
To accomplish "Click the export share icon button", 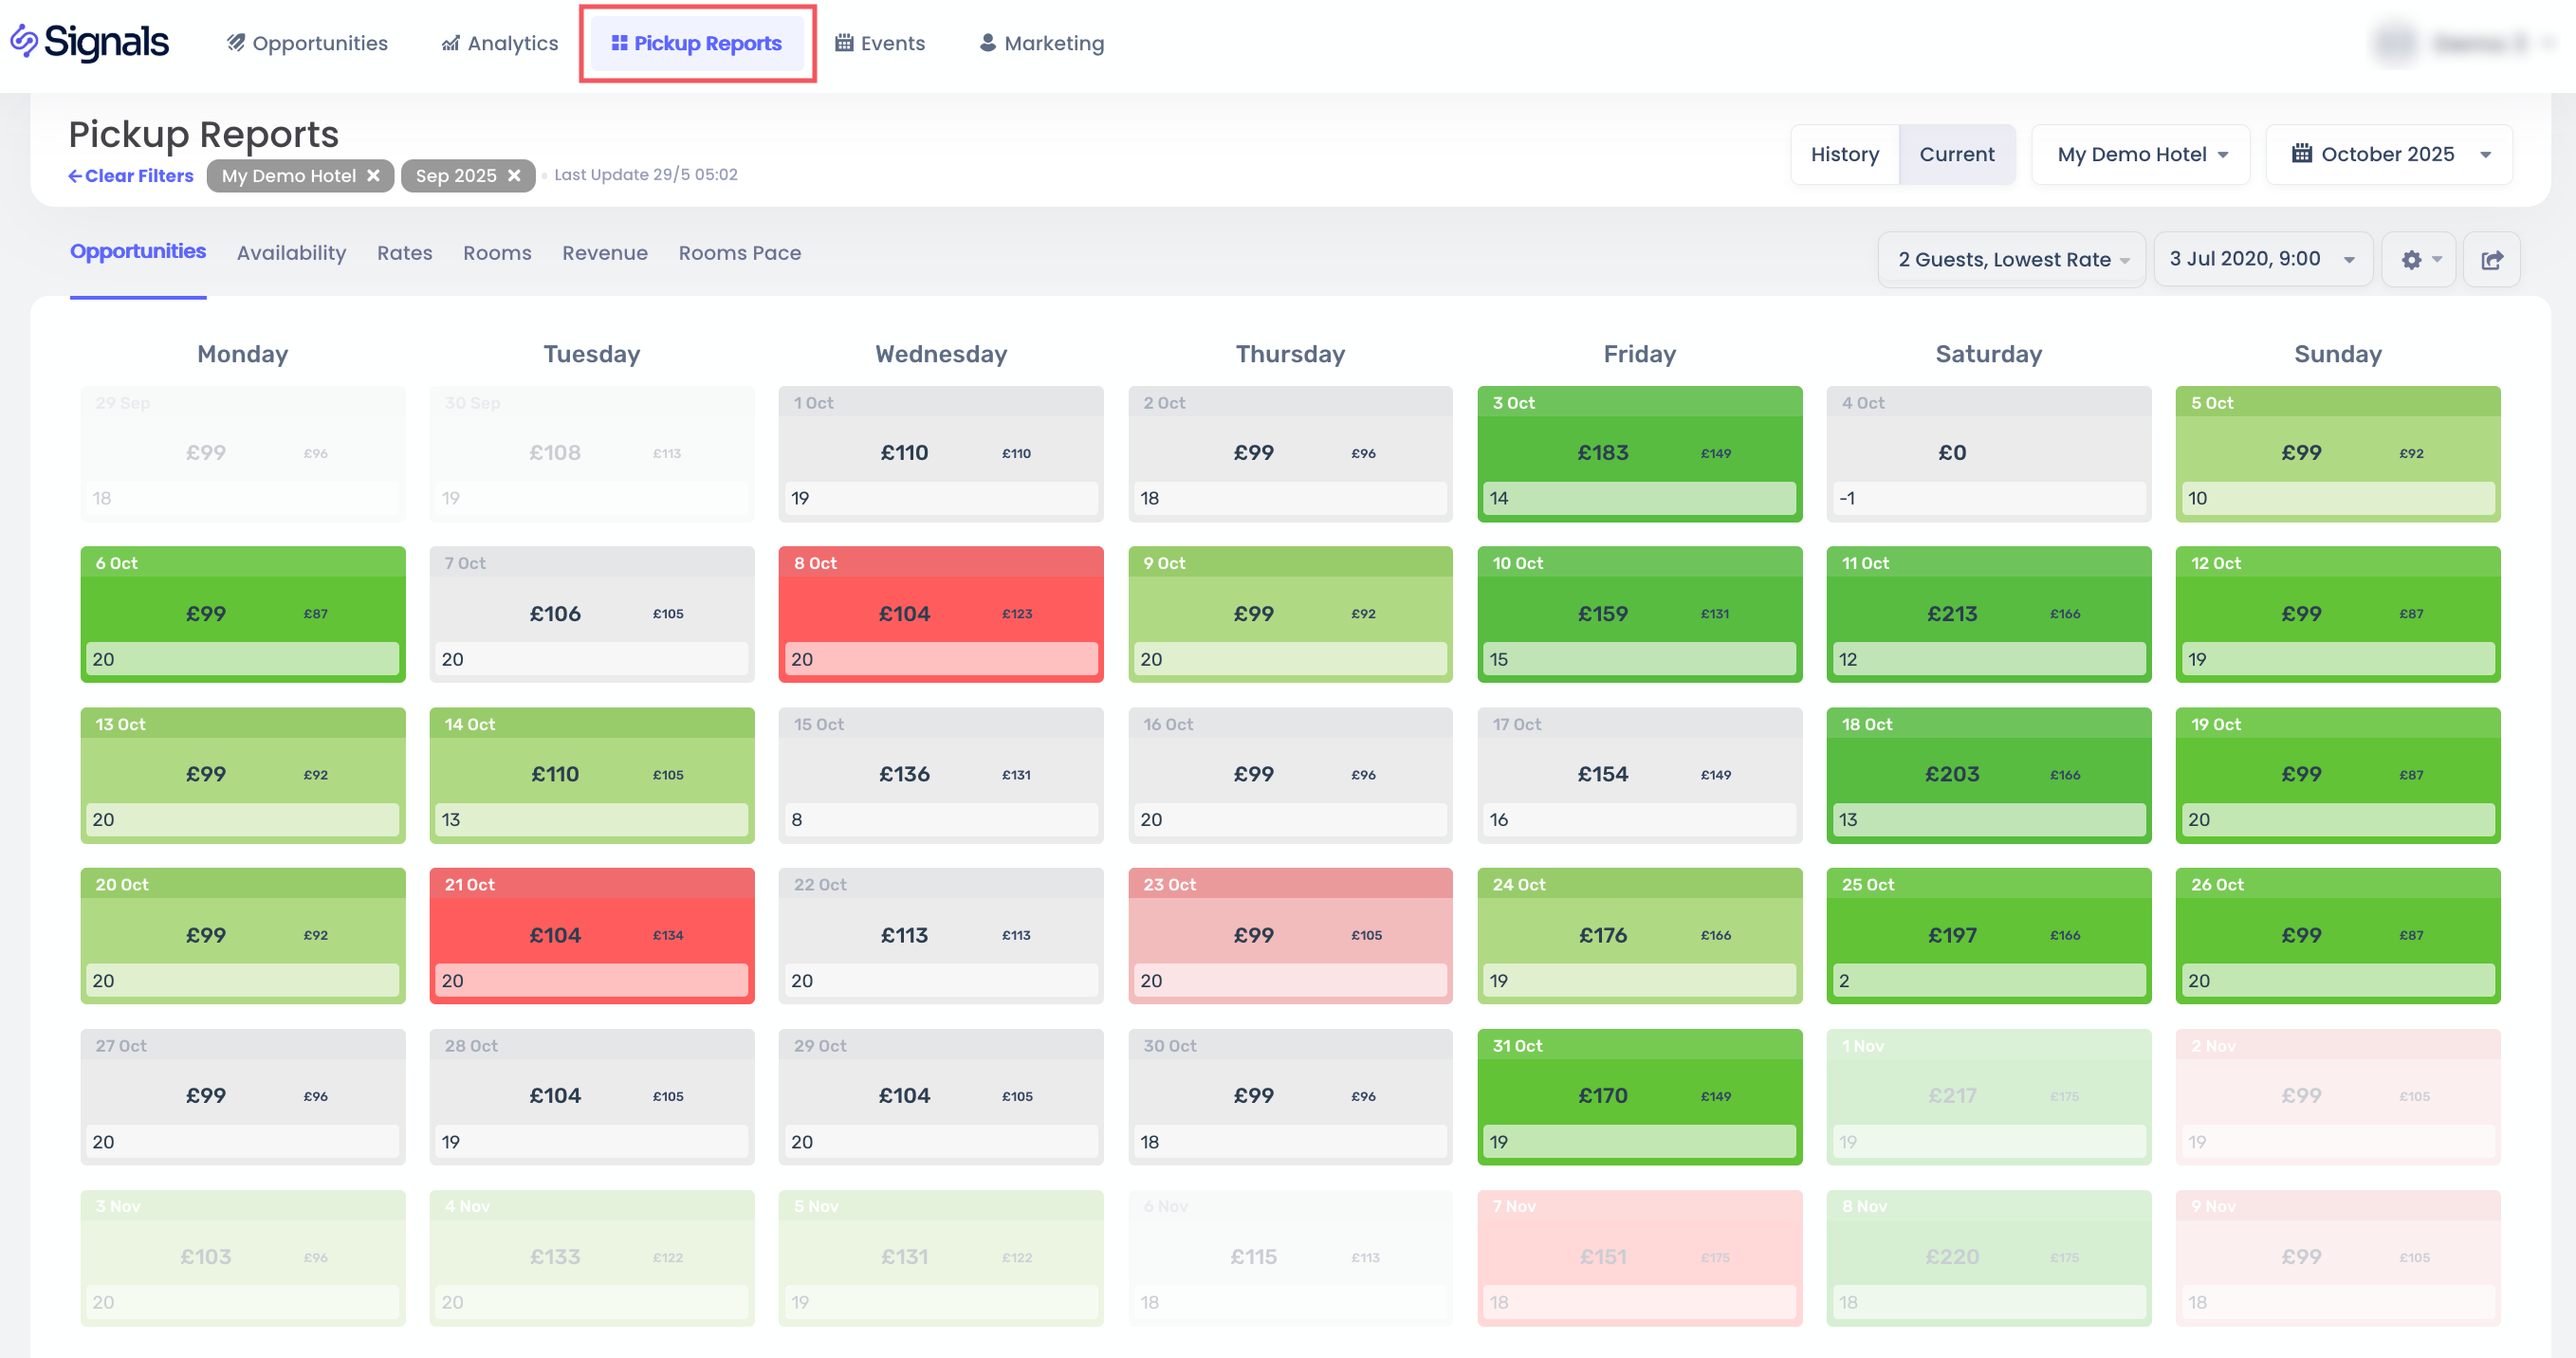I will pyautogui.click(x=2491, y=260).
